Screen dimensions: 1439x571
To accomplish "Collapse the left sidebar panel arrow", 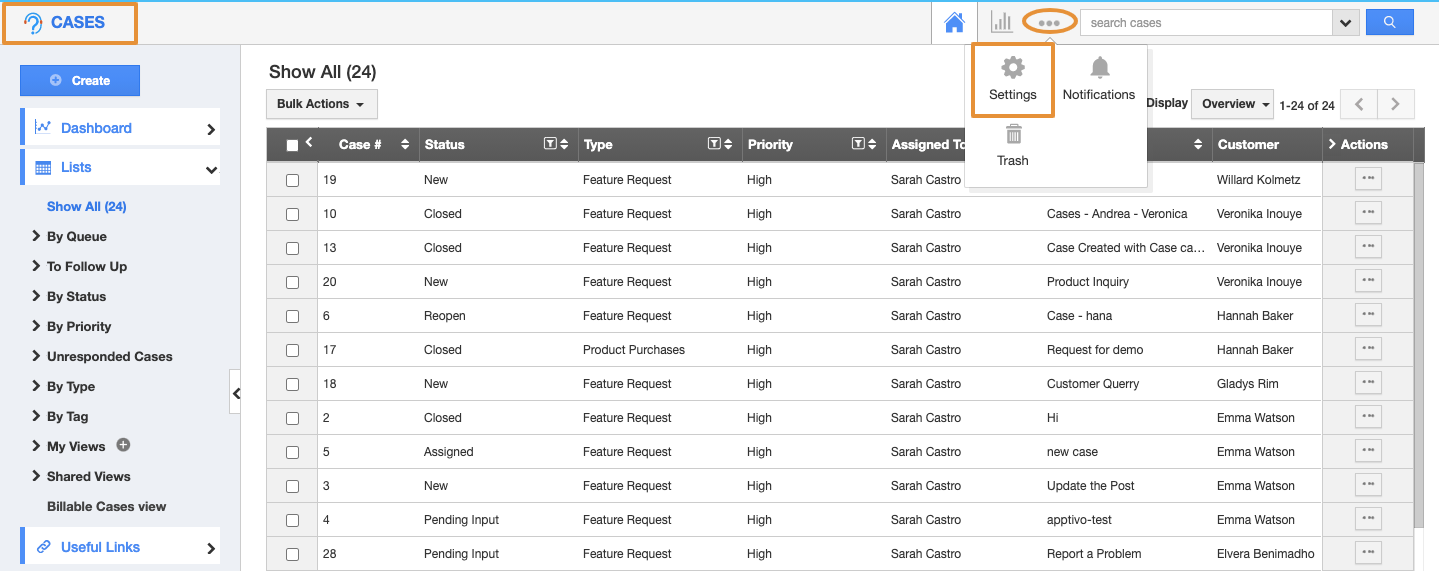I will [236, 394].
